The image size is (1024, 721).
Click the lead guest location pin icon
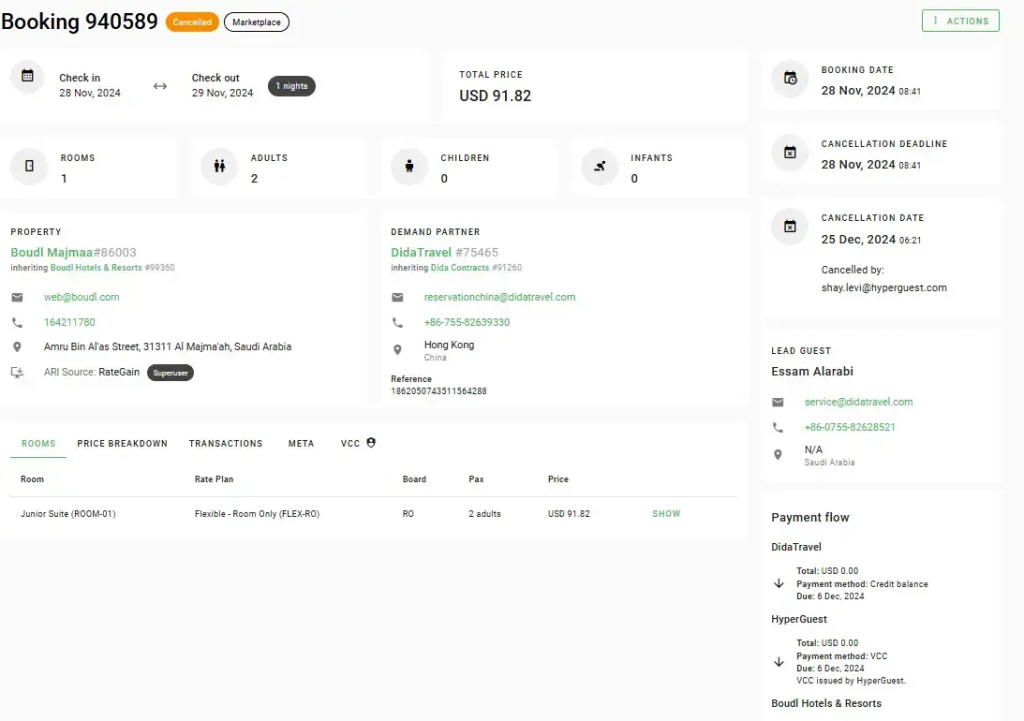pyautogui.click(x=777, y=455)
